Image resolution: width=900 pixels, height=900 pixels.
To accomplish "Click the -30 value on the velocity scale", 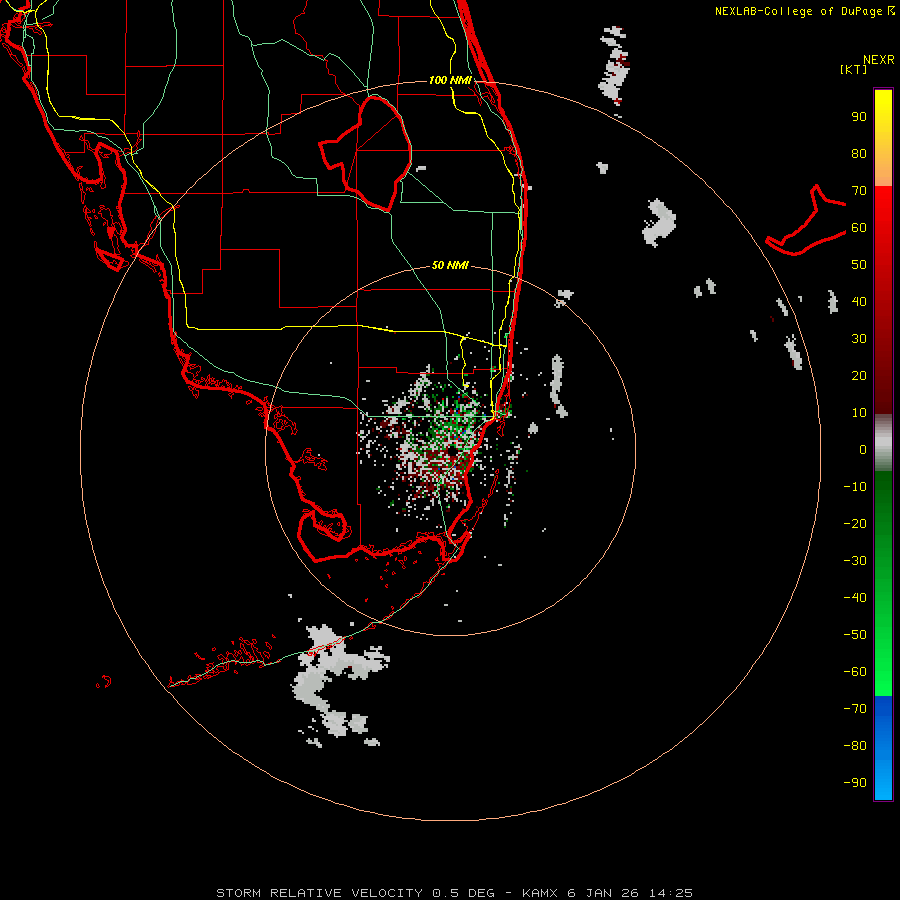I will 855,561.
